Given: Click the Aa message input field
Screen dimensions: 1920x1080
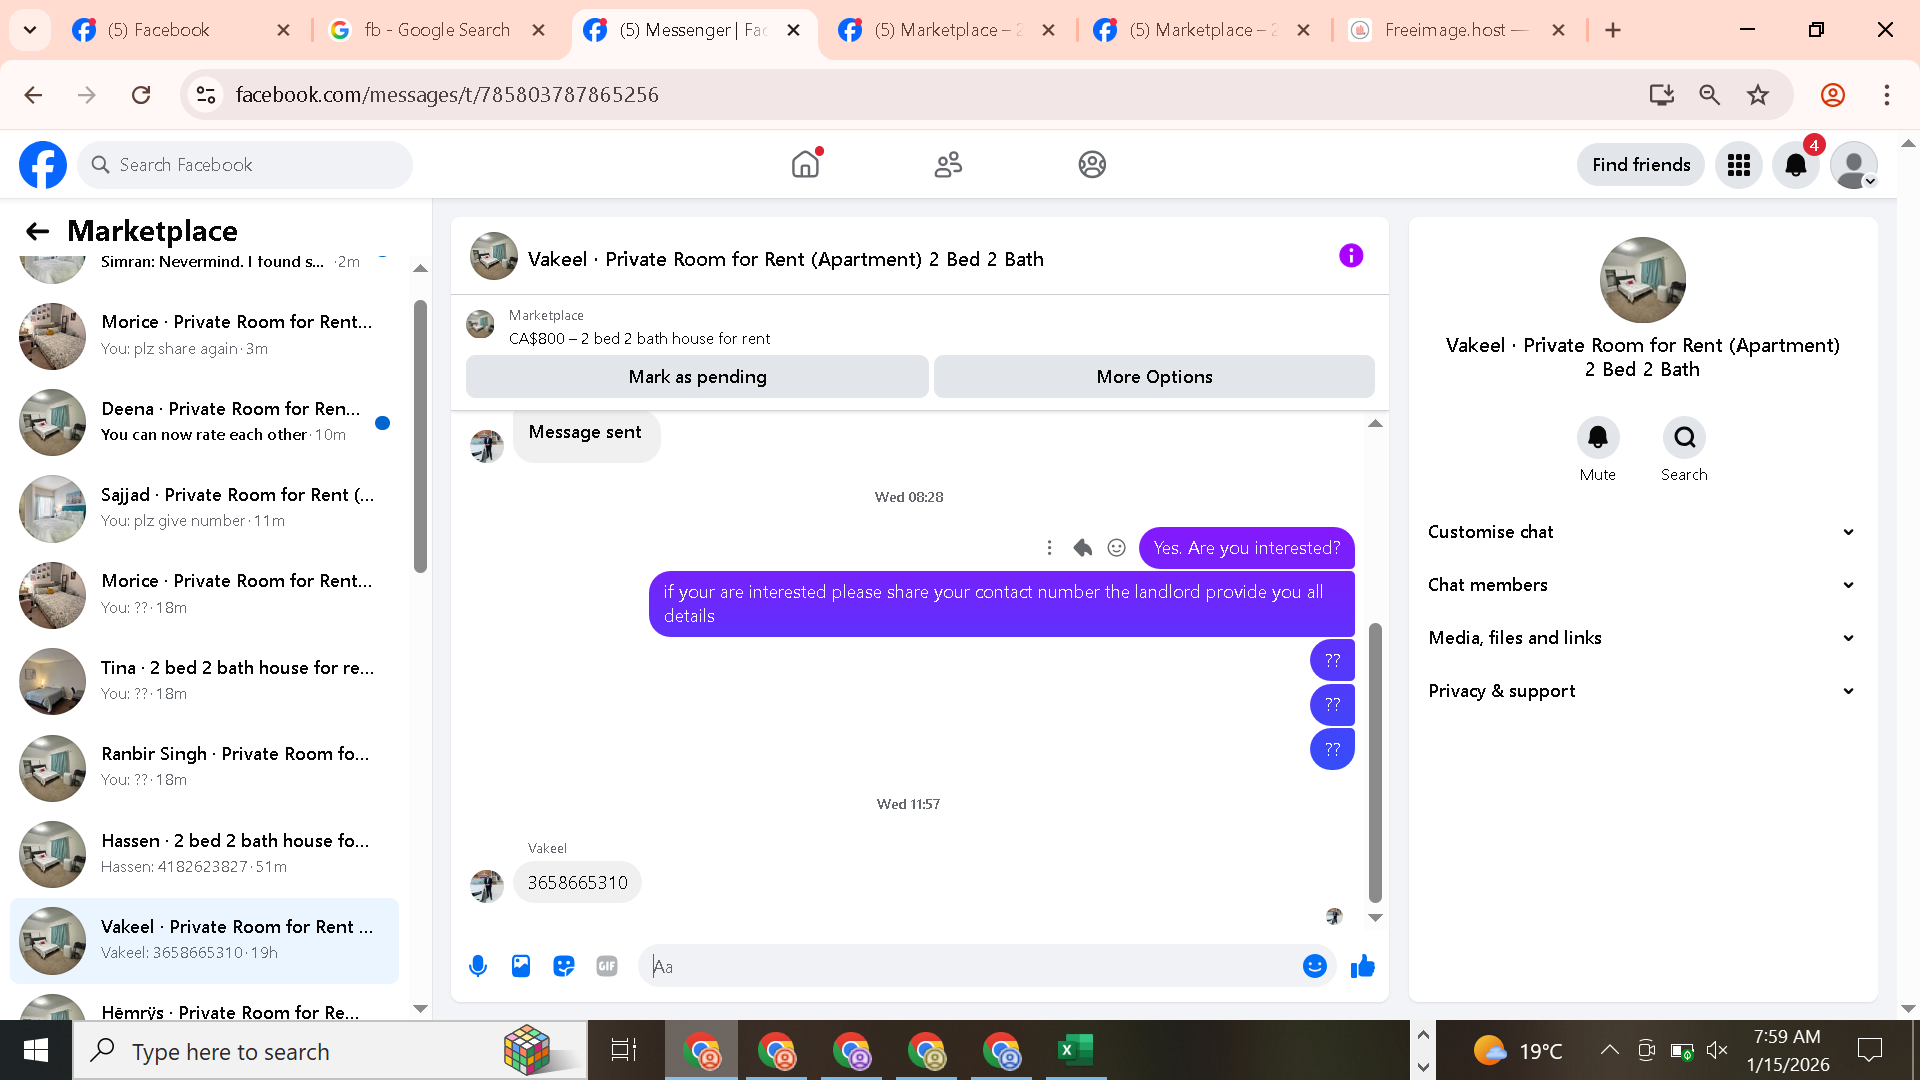Looking at the screenshot, I should click(970, 966).
